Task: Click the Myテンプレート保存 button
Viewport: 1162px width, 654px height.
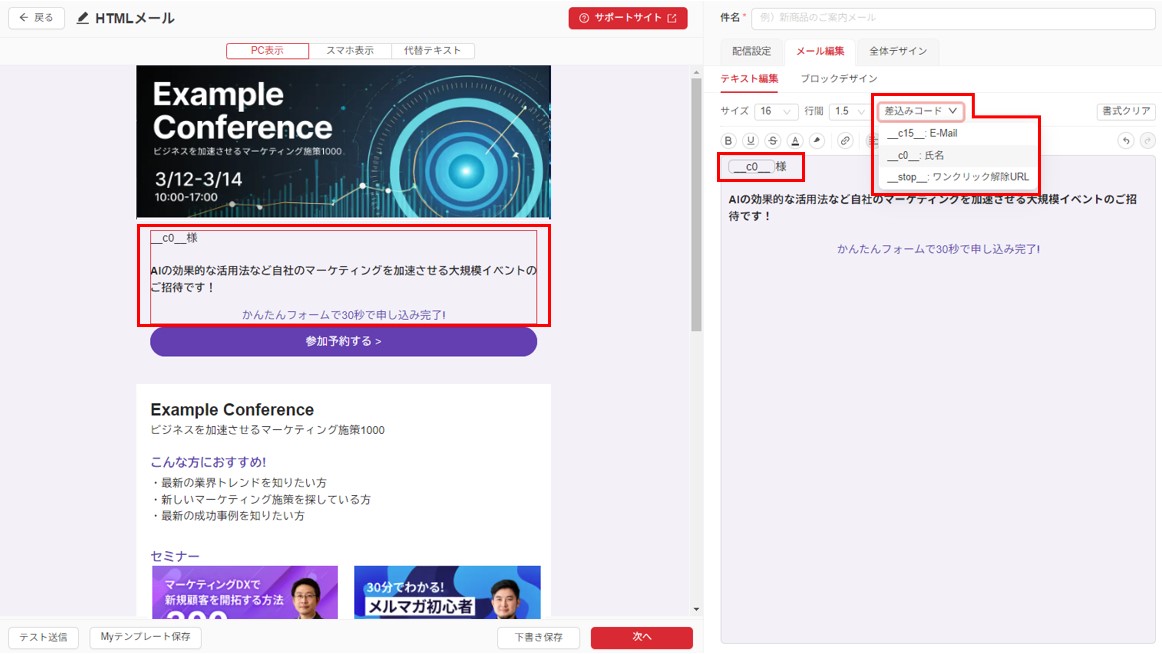Action: tap(145, 637)
